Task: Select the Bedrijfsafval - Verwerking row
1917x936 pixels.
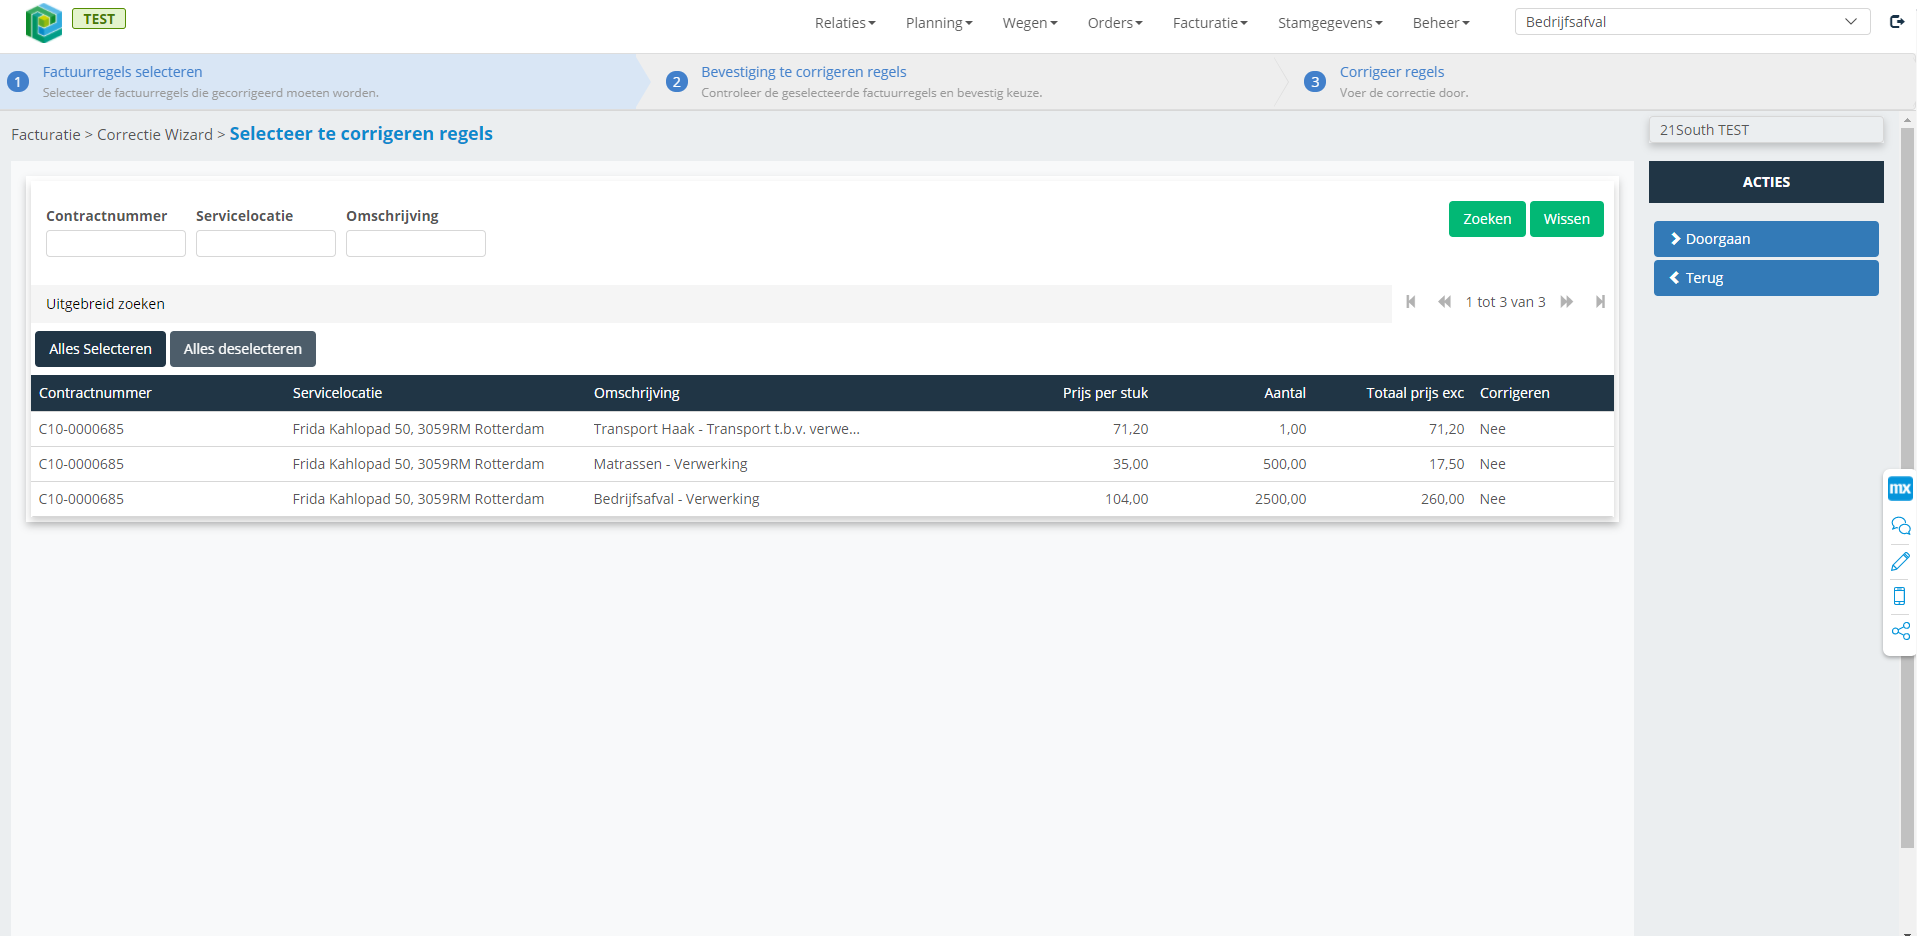Action: [822, 499]
